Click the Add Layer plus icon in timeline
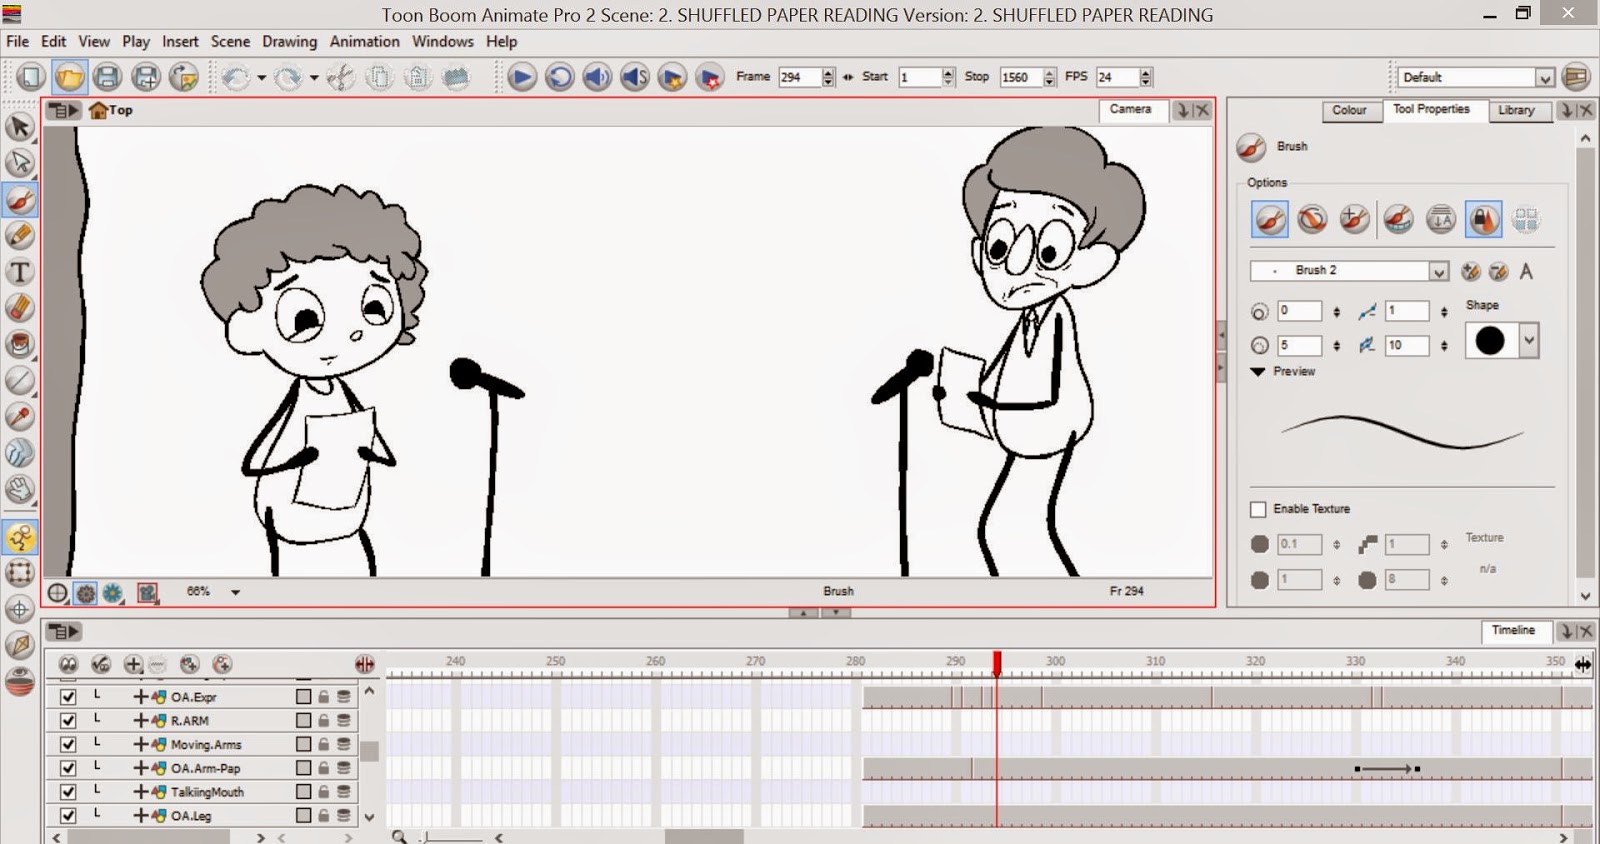This screenshot has width=1600, height=844. (132, 664)
